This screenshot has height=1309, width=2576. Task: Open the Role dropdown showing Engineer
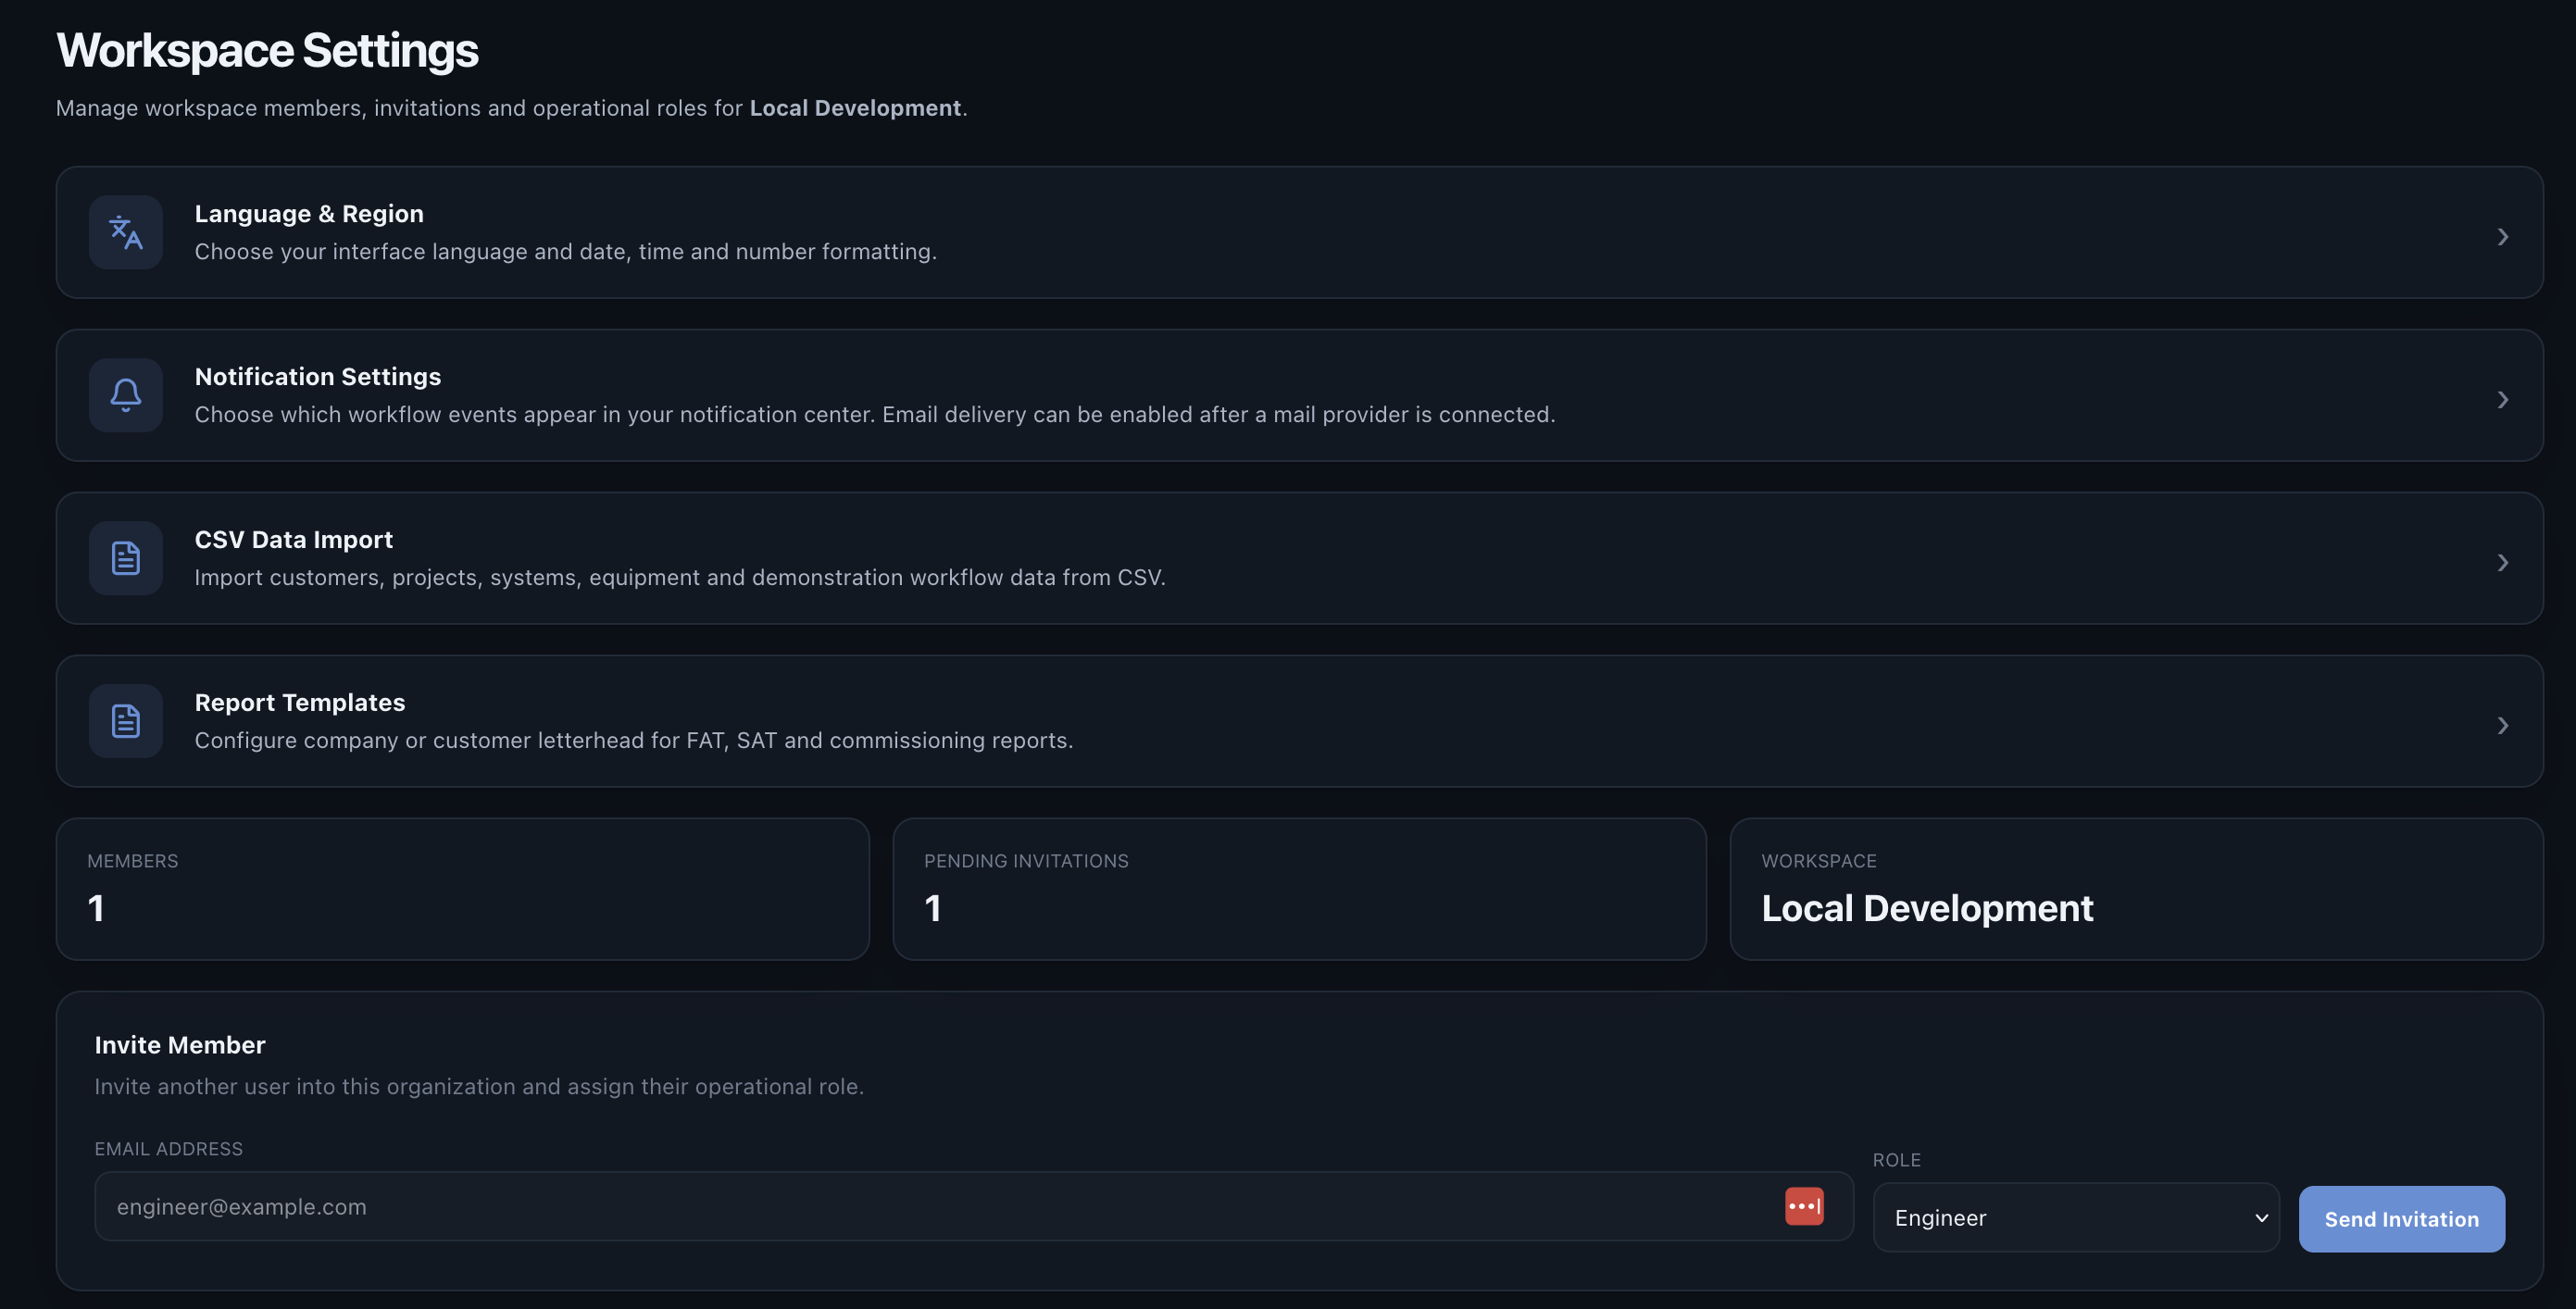coord(2076,1218)
